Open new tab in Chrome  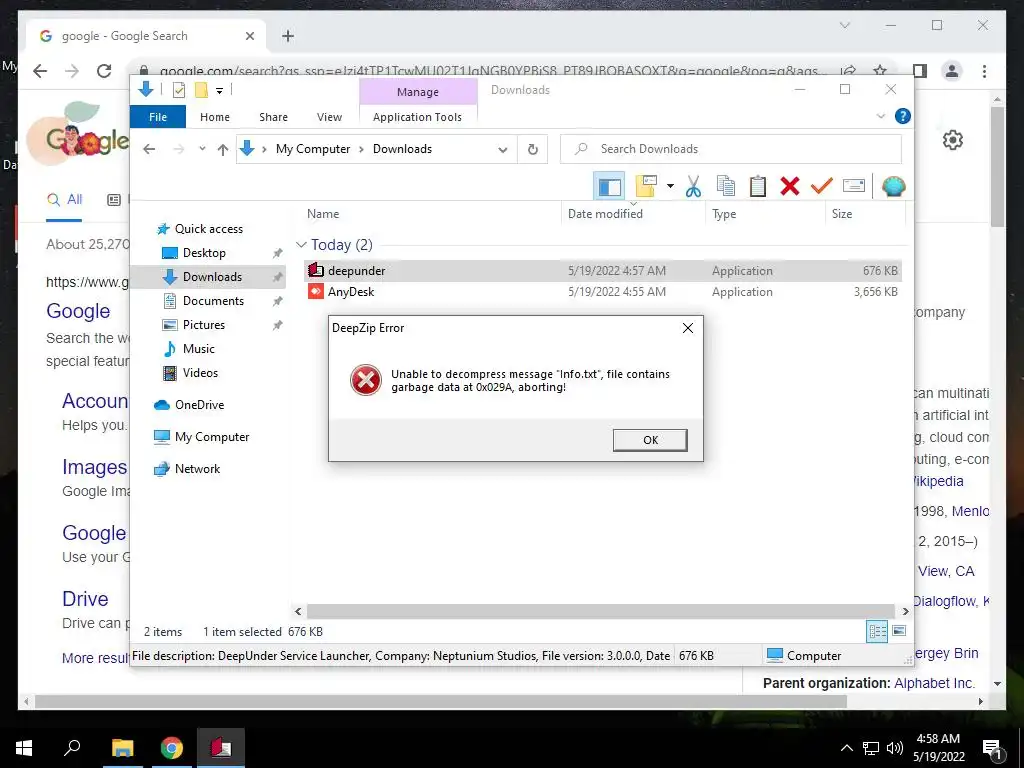[287, 36]
